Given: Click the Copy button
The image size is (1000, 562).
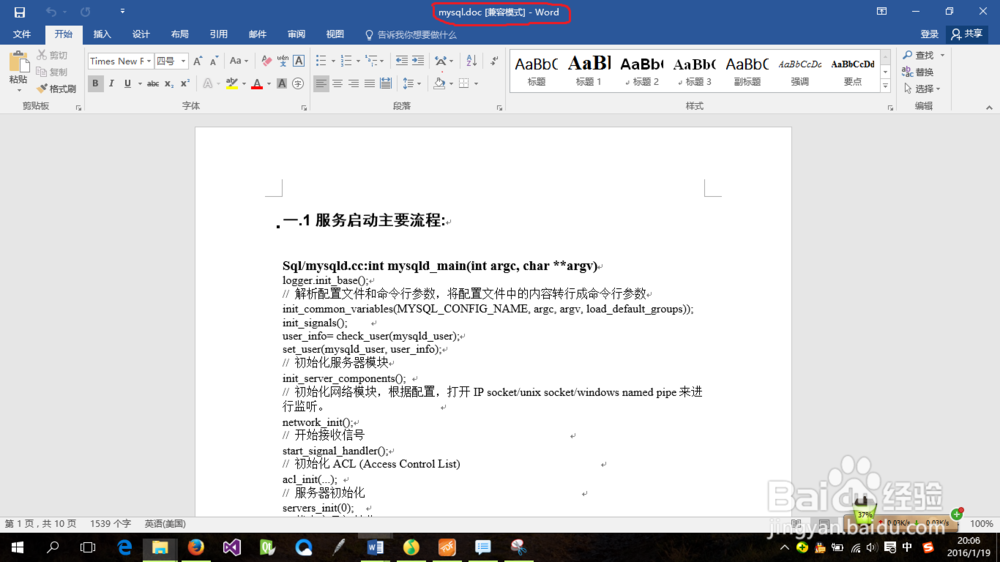Looking at the screenshot, I should point(52,72).
